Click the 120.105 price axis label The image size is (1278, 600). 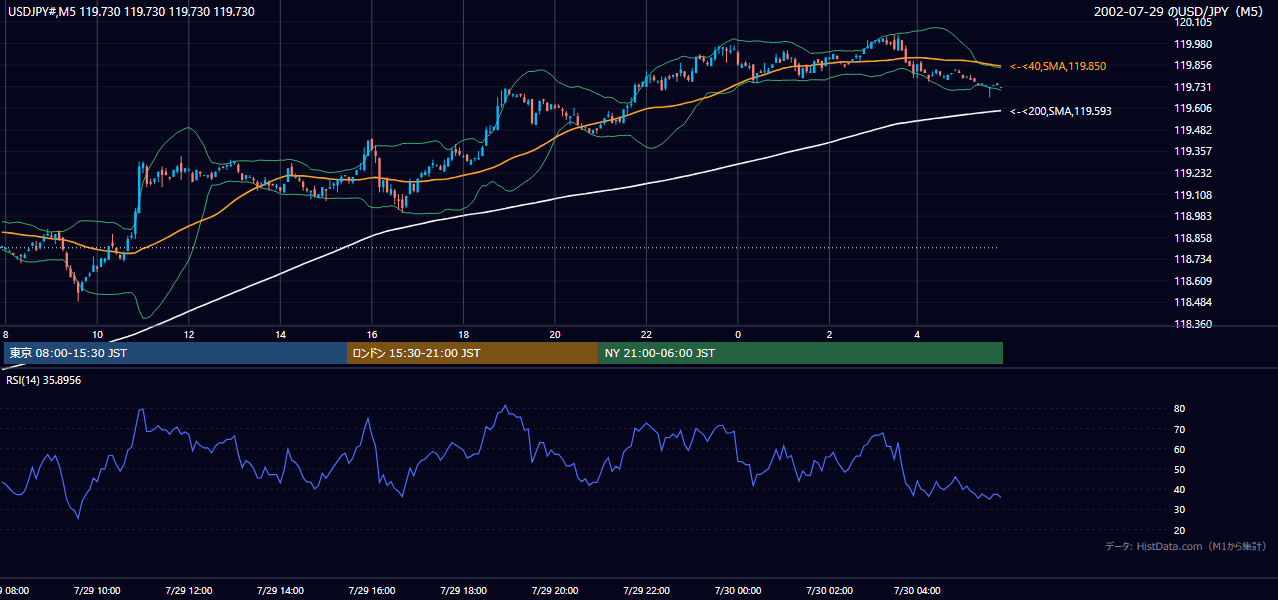point(1194,22)
